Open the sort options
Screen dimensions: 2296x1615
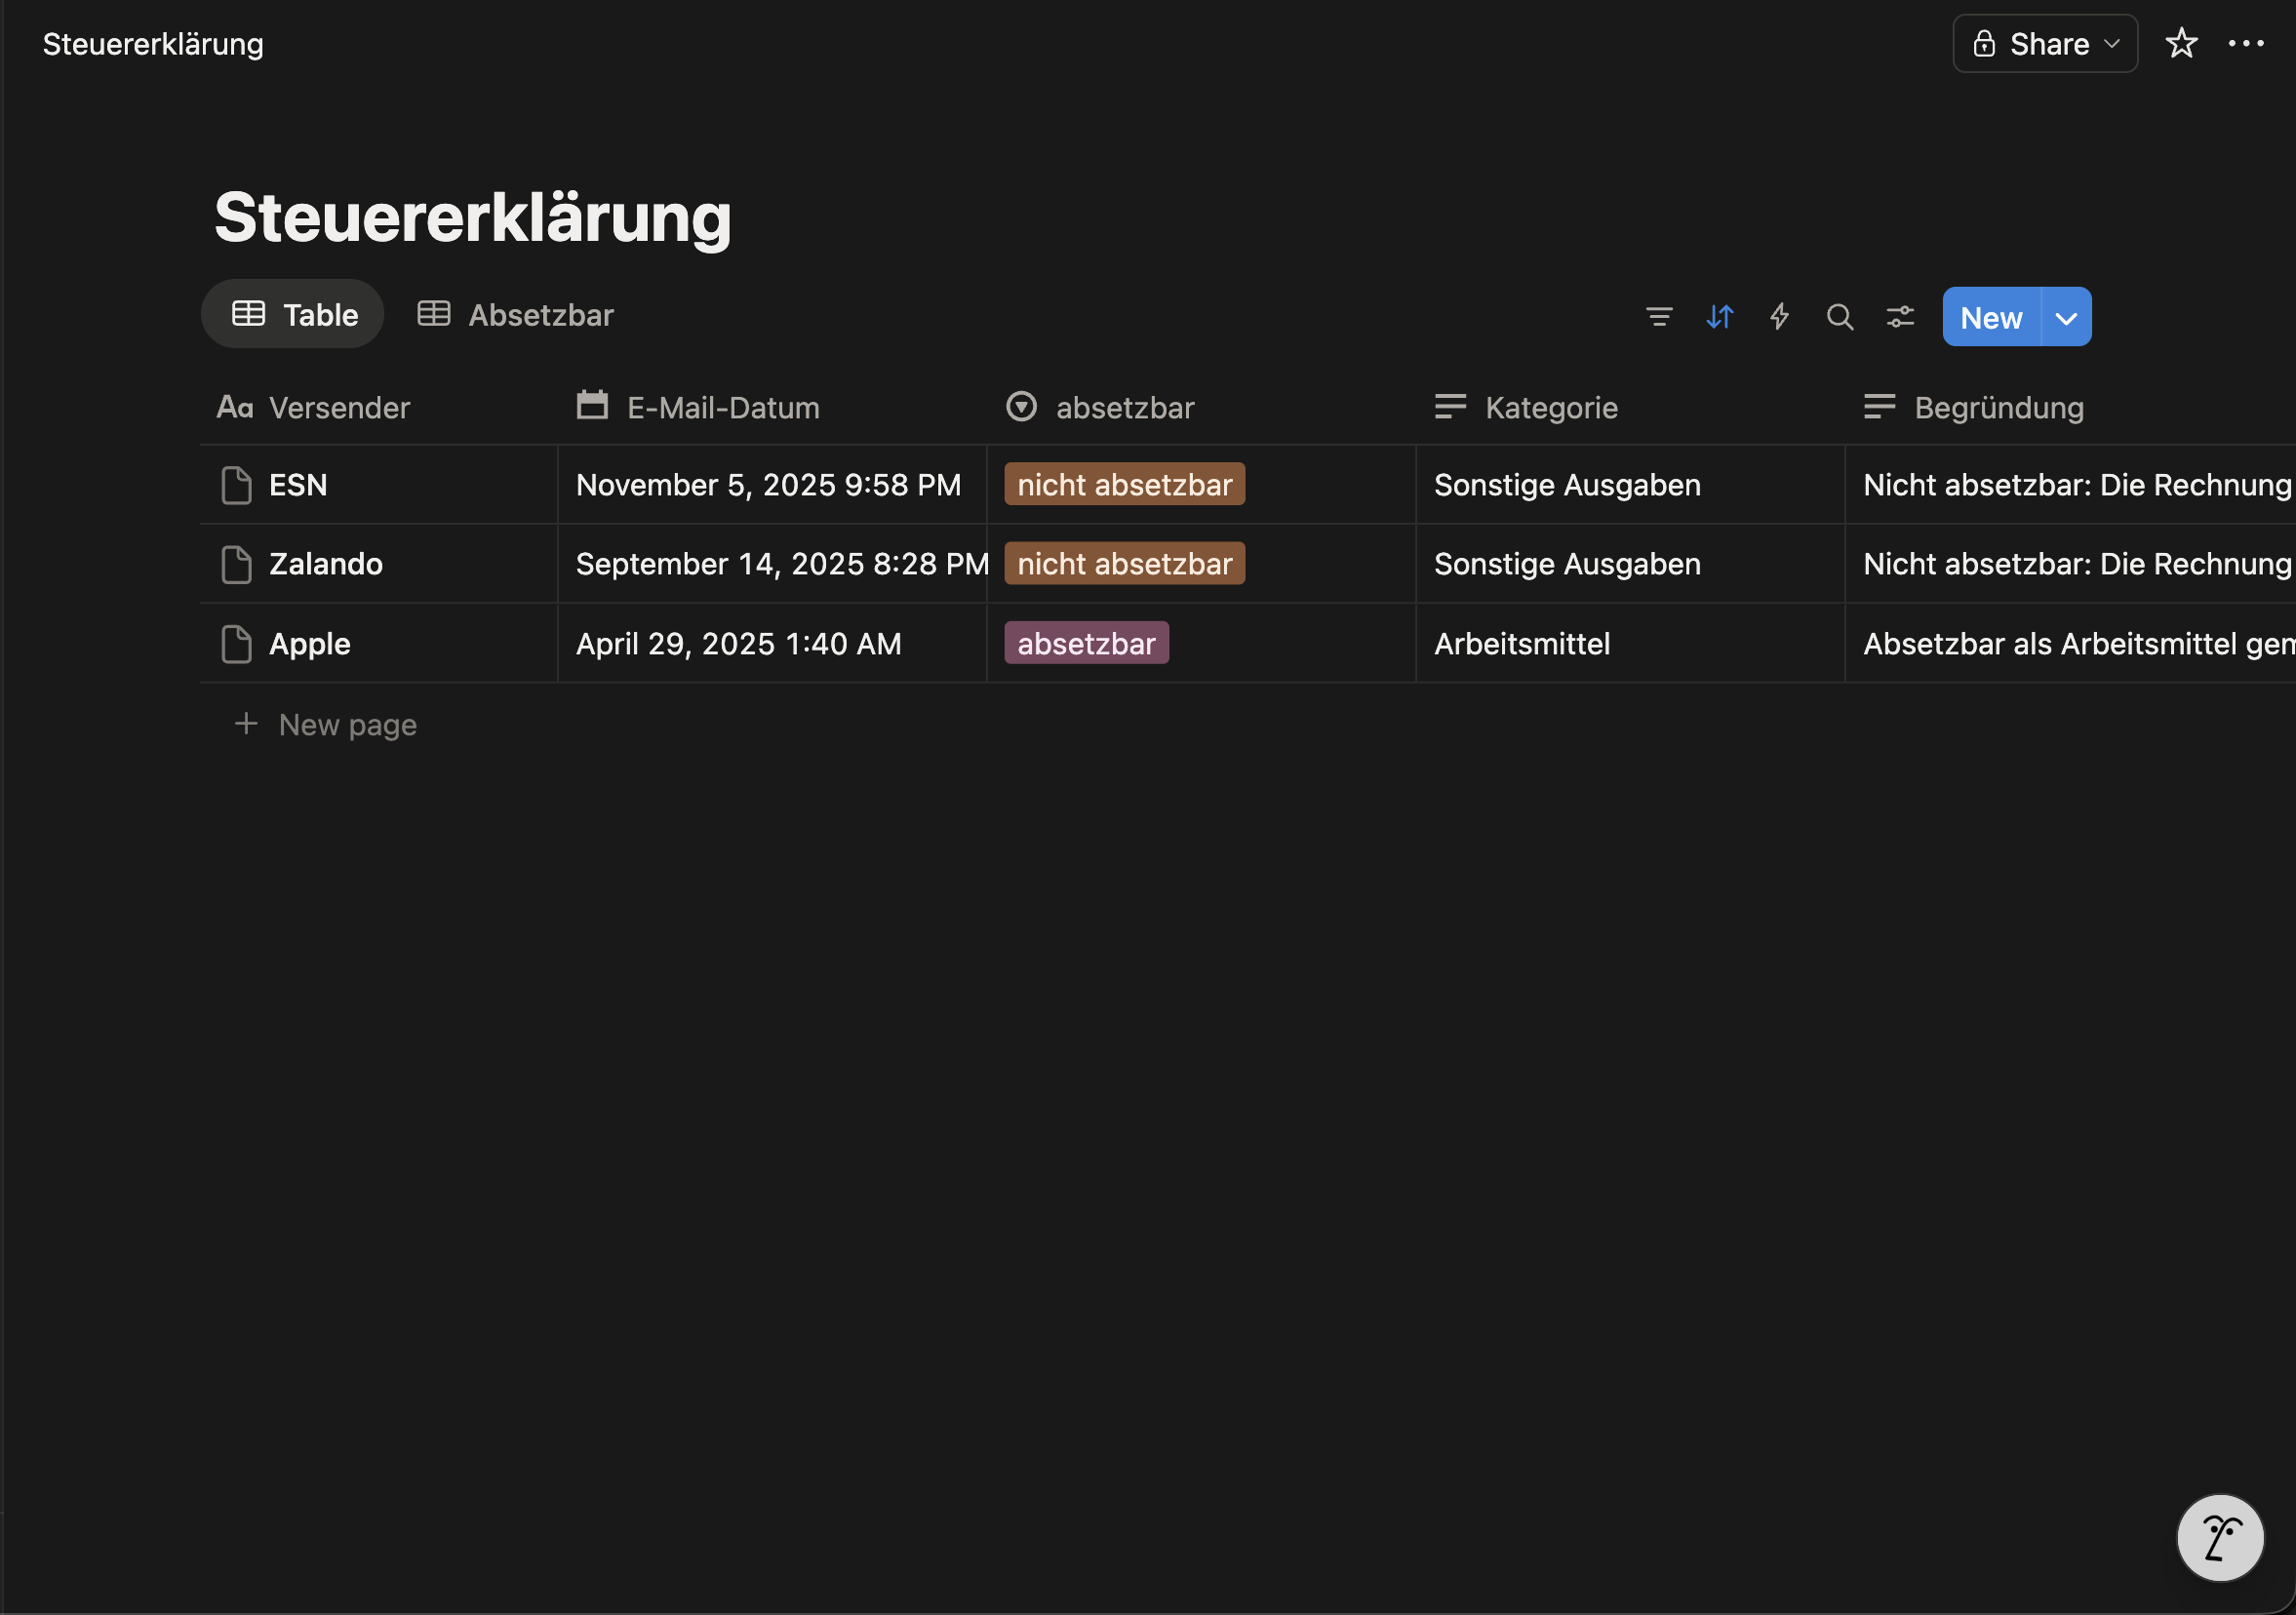pos(1720,316)
